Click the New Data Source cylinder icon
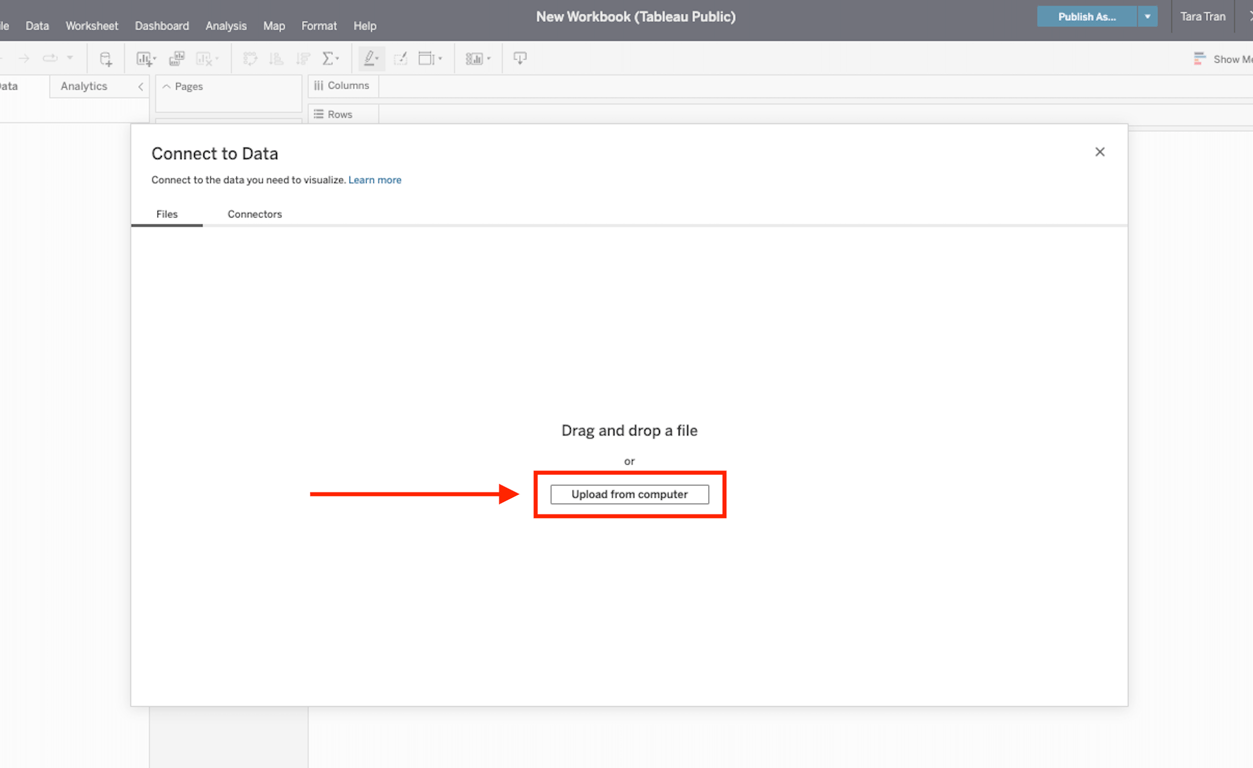 coord(105,59)
